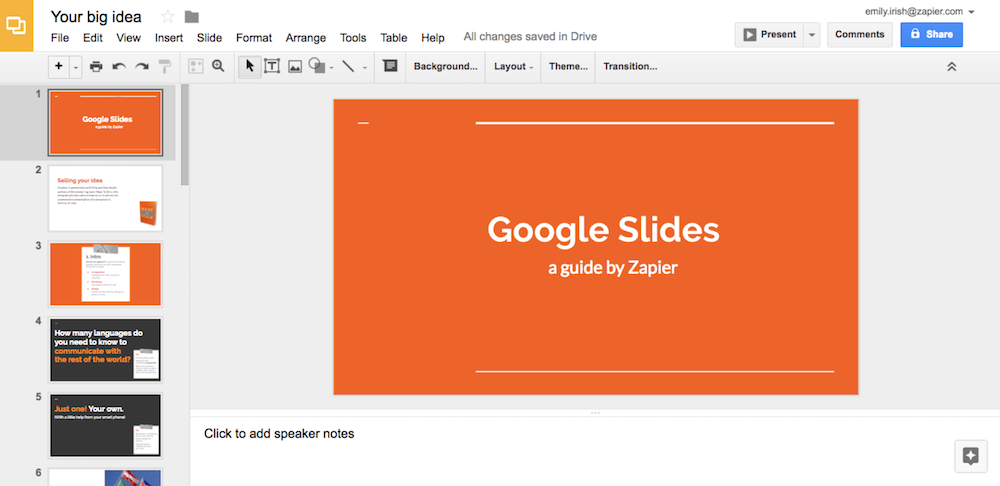
Task: Click the 'Google Slides' title text on slide
Action: [x=603, y=230]
